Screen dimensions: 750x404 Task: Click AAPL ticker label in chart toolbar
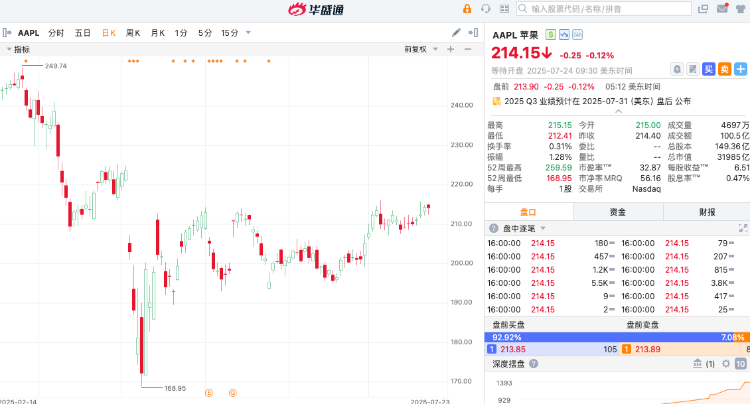[28, 33]
